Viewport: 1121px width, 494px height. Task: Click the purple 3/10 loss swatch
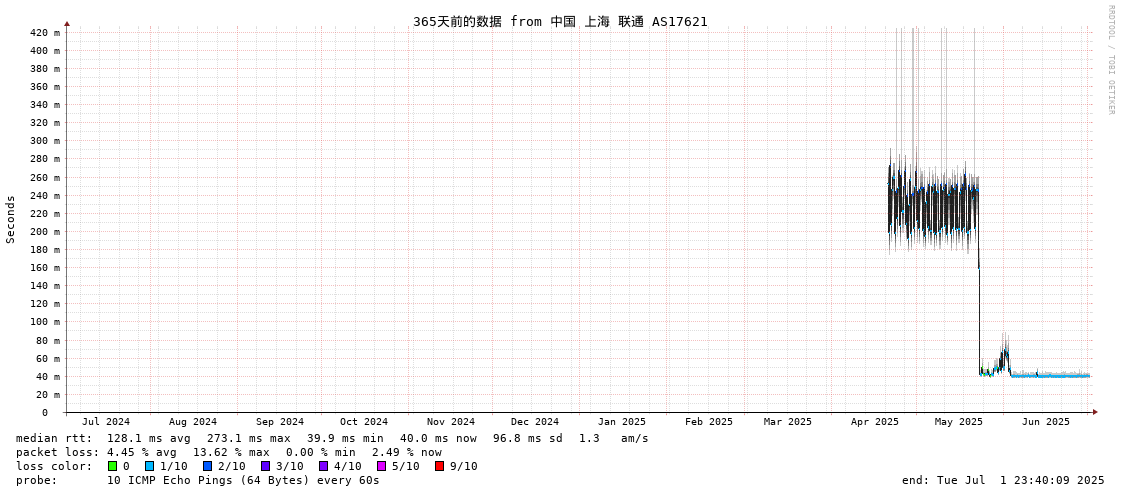tap(265, 466)
